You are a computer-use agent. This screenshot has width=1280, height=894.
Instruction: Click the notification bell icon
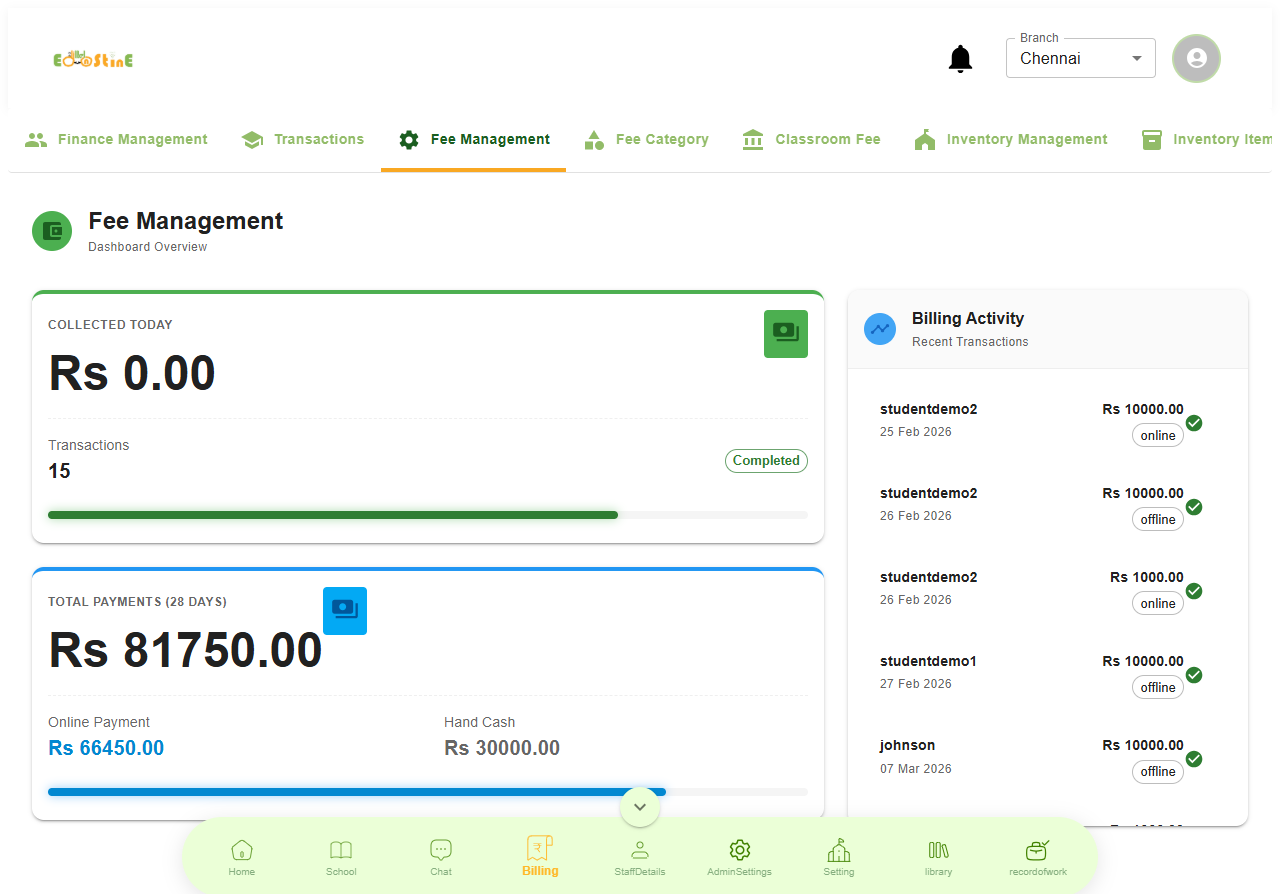pos(960,59)
